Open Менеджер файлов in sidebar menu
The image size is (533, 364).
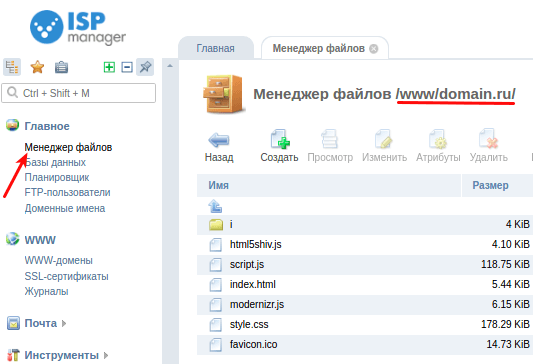point(68,147)
